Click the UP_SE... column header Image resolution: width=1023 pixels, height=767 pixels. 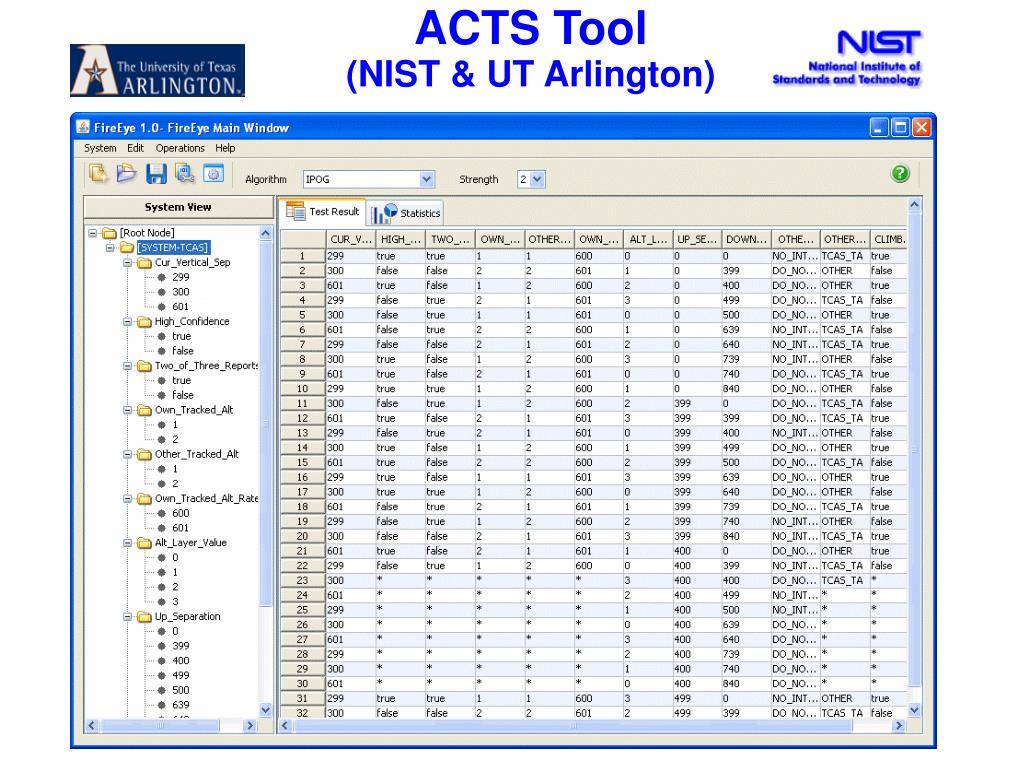(697, 239)
